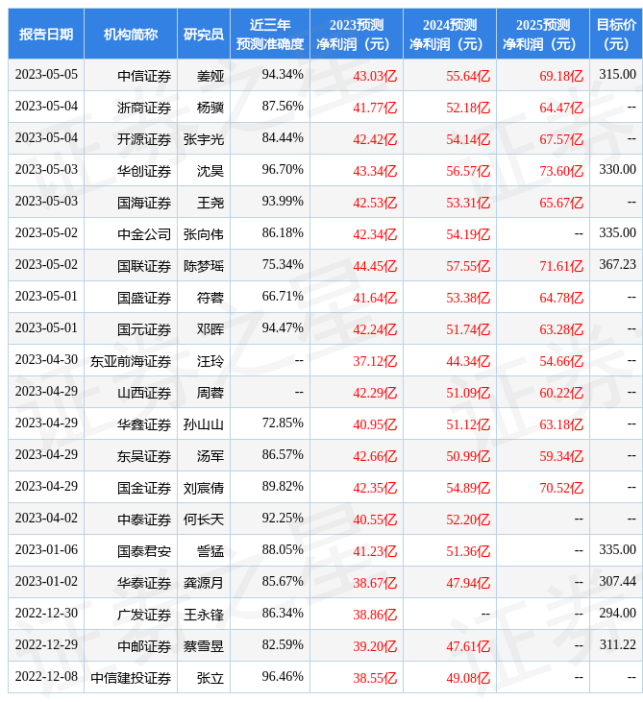
Task: Click 中金公司's target price 335.00
Action: (x=617, y=233)
